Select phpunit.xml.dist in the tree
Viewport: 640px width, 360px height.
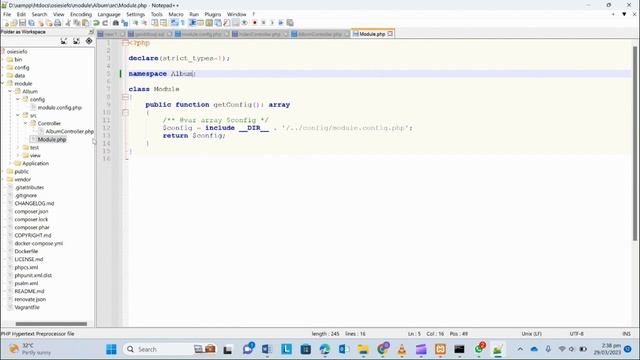[x=33, y=276]
